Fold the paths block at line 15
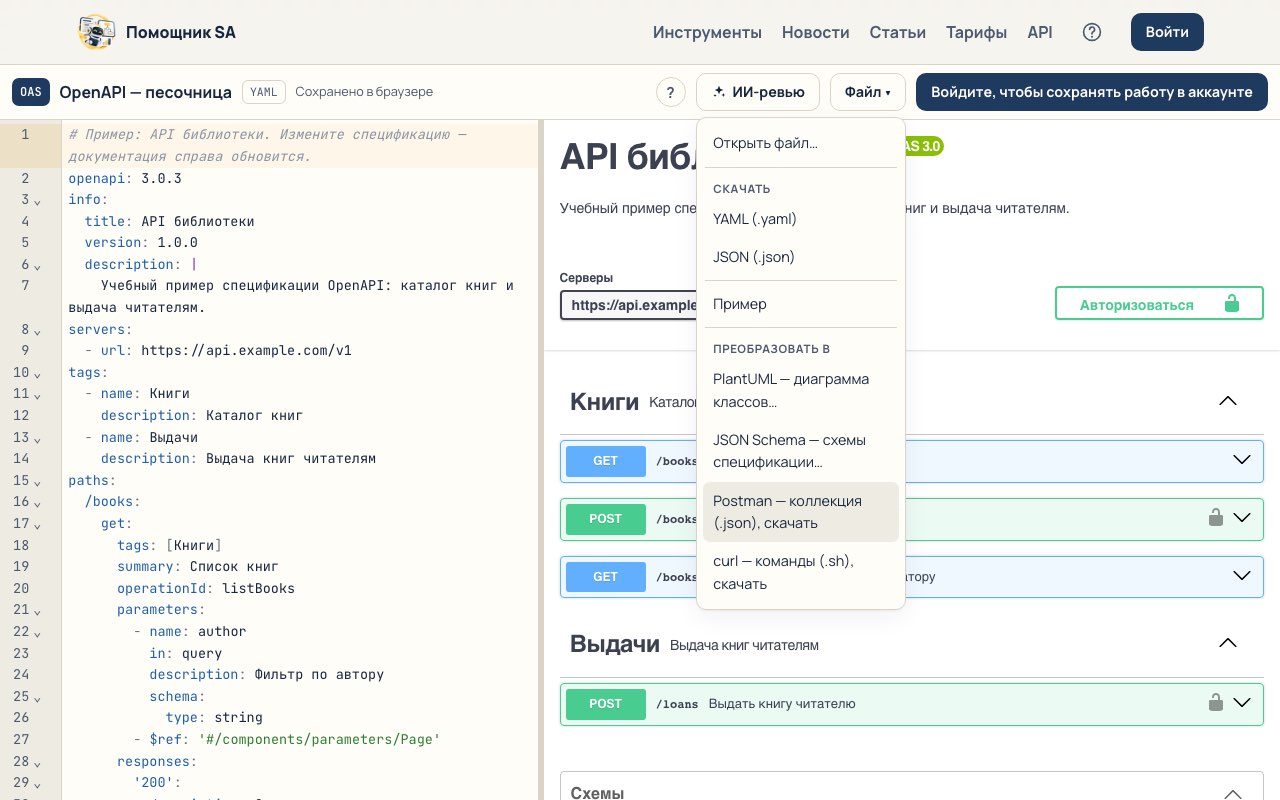Image resolution: width=1280 pixels, height=800 pixels. 38,482
